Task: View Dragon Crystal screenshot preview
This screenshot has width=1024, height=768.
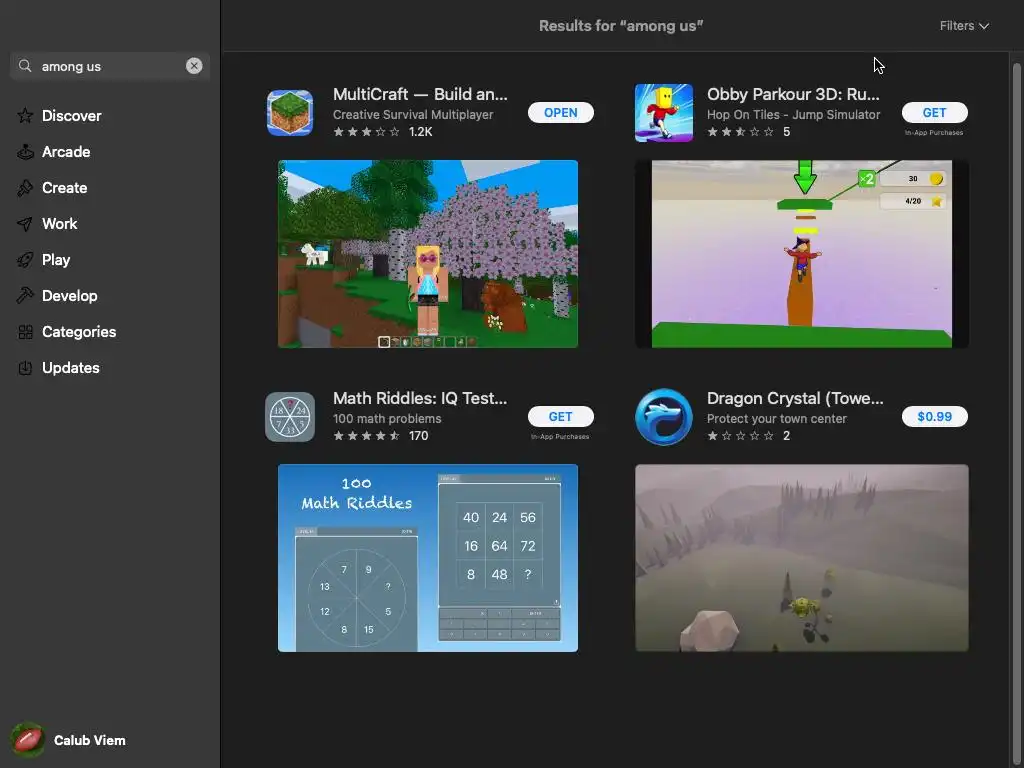Action: pos(802,558)
